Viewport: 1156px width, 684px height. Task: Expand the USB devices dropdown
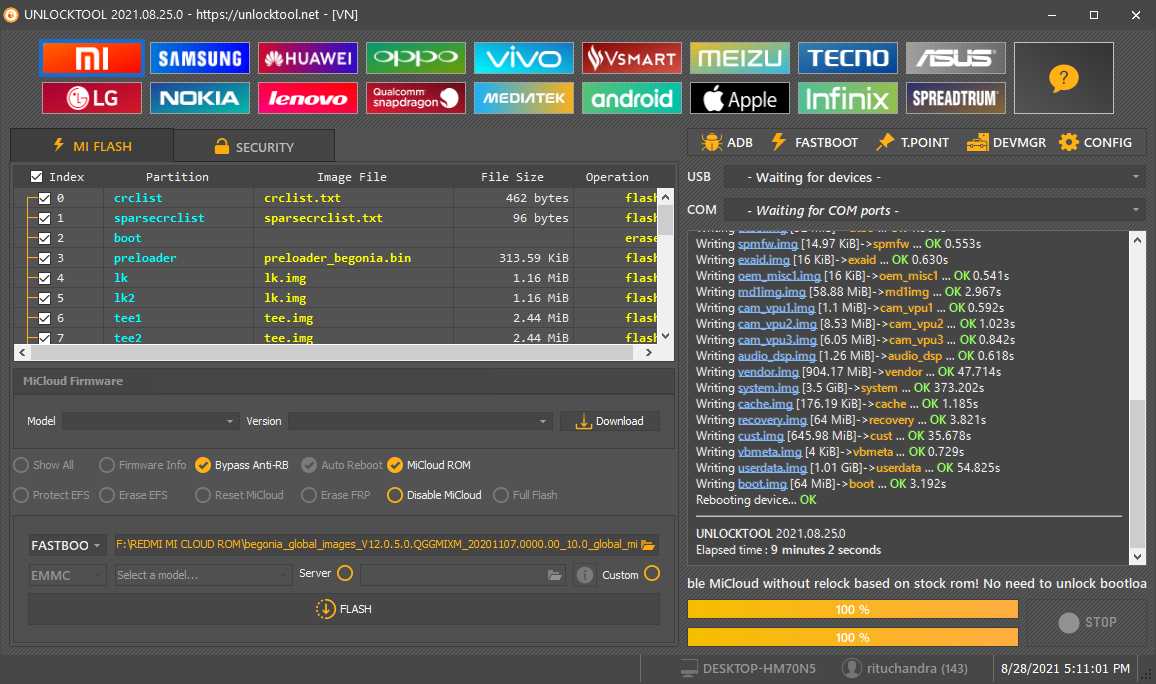pos(935,178)
